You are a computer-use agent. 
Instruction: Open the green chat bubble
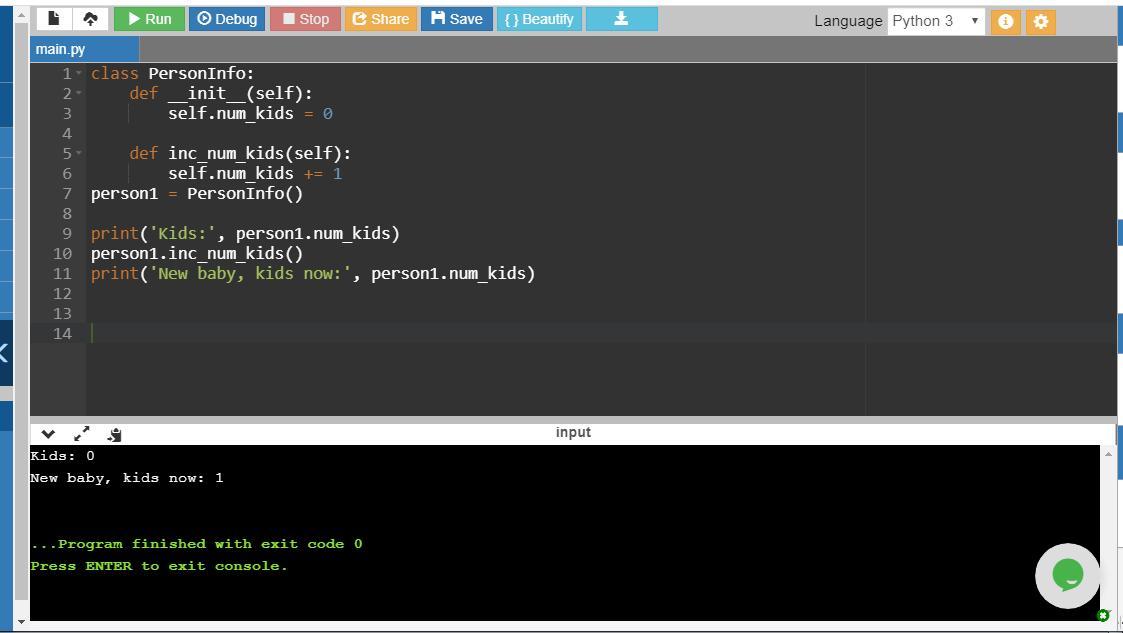(1067, 576)
